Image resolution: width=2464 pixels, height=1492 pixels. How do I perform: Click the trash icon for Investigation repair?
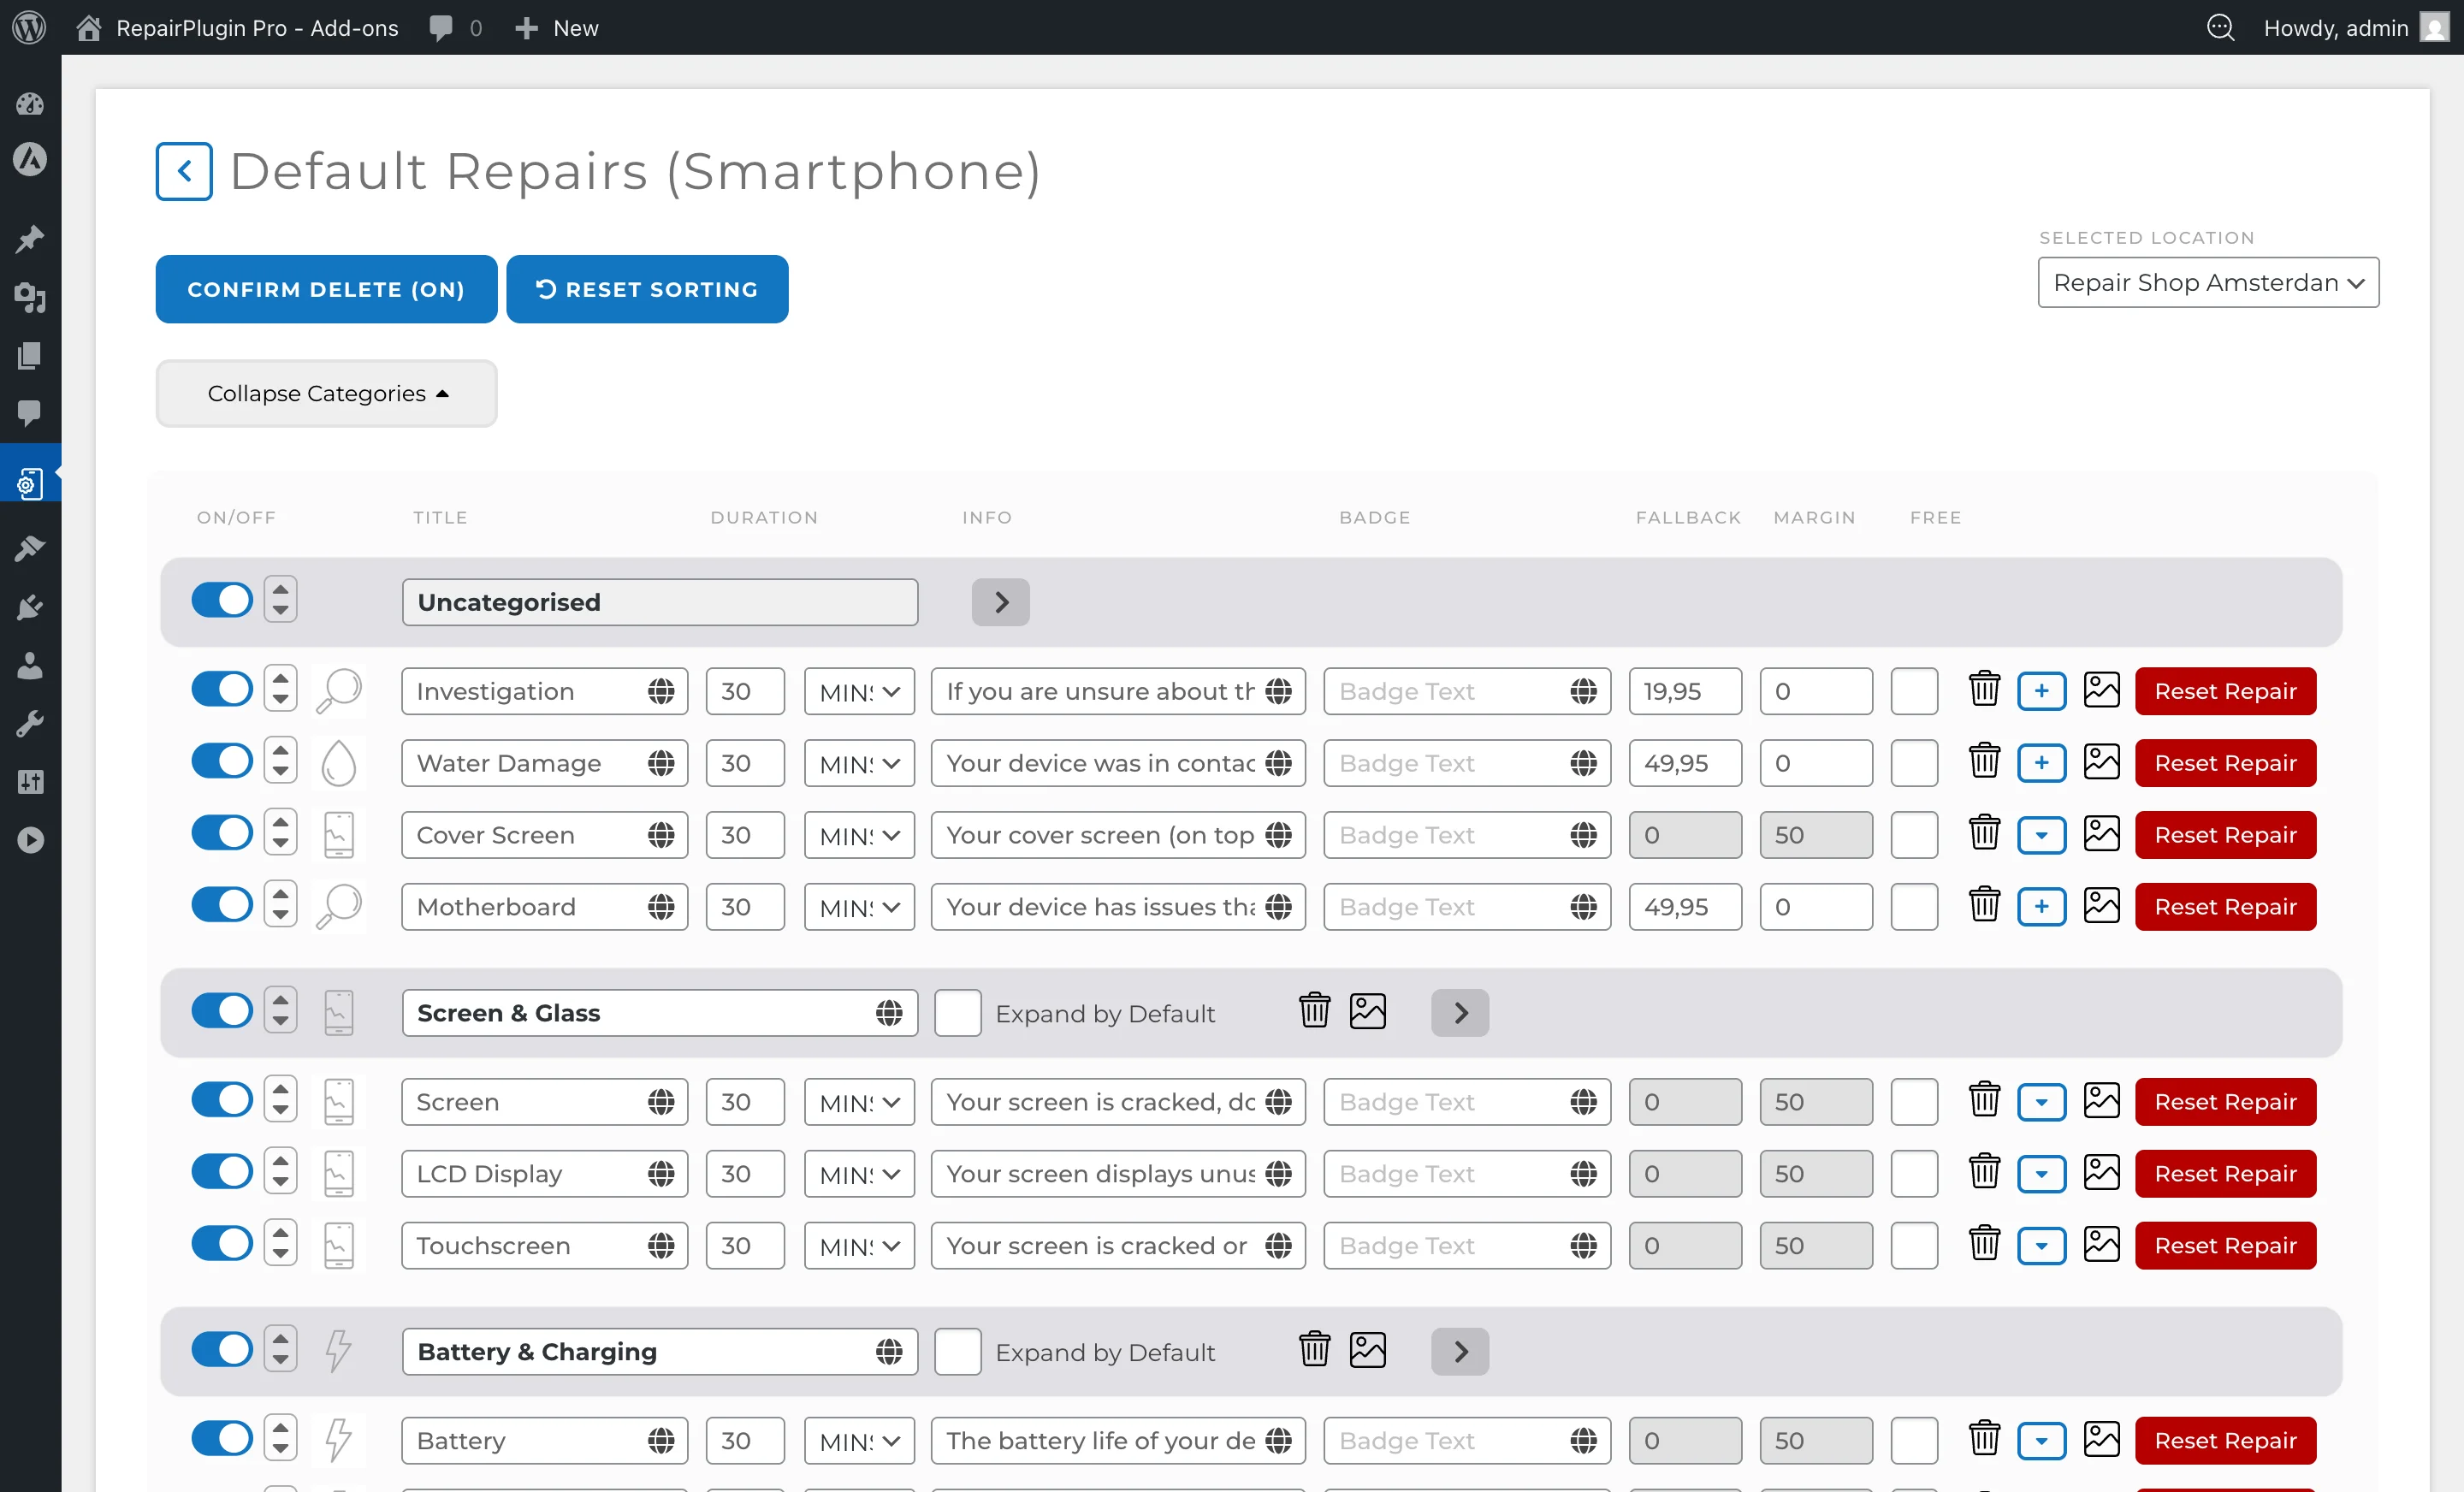pos(1984,690)
